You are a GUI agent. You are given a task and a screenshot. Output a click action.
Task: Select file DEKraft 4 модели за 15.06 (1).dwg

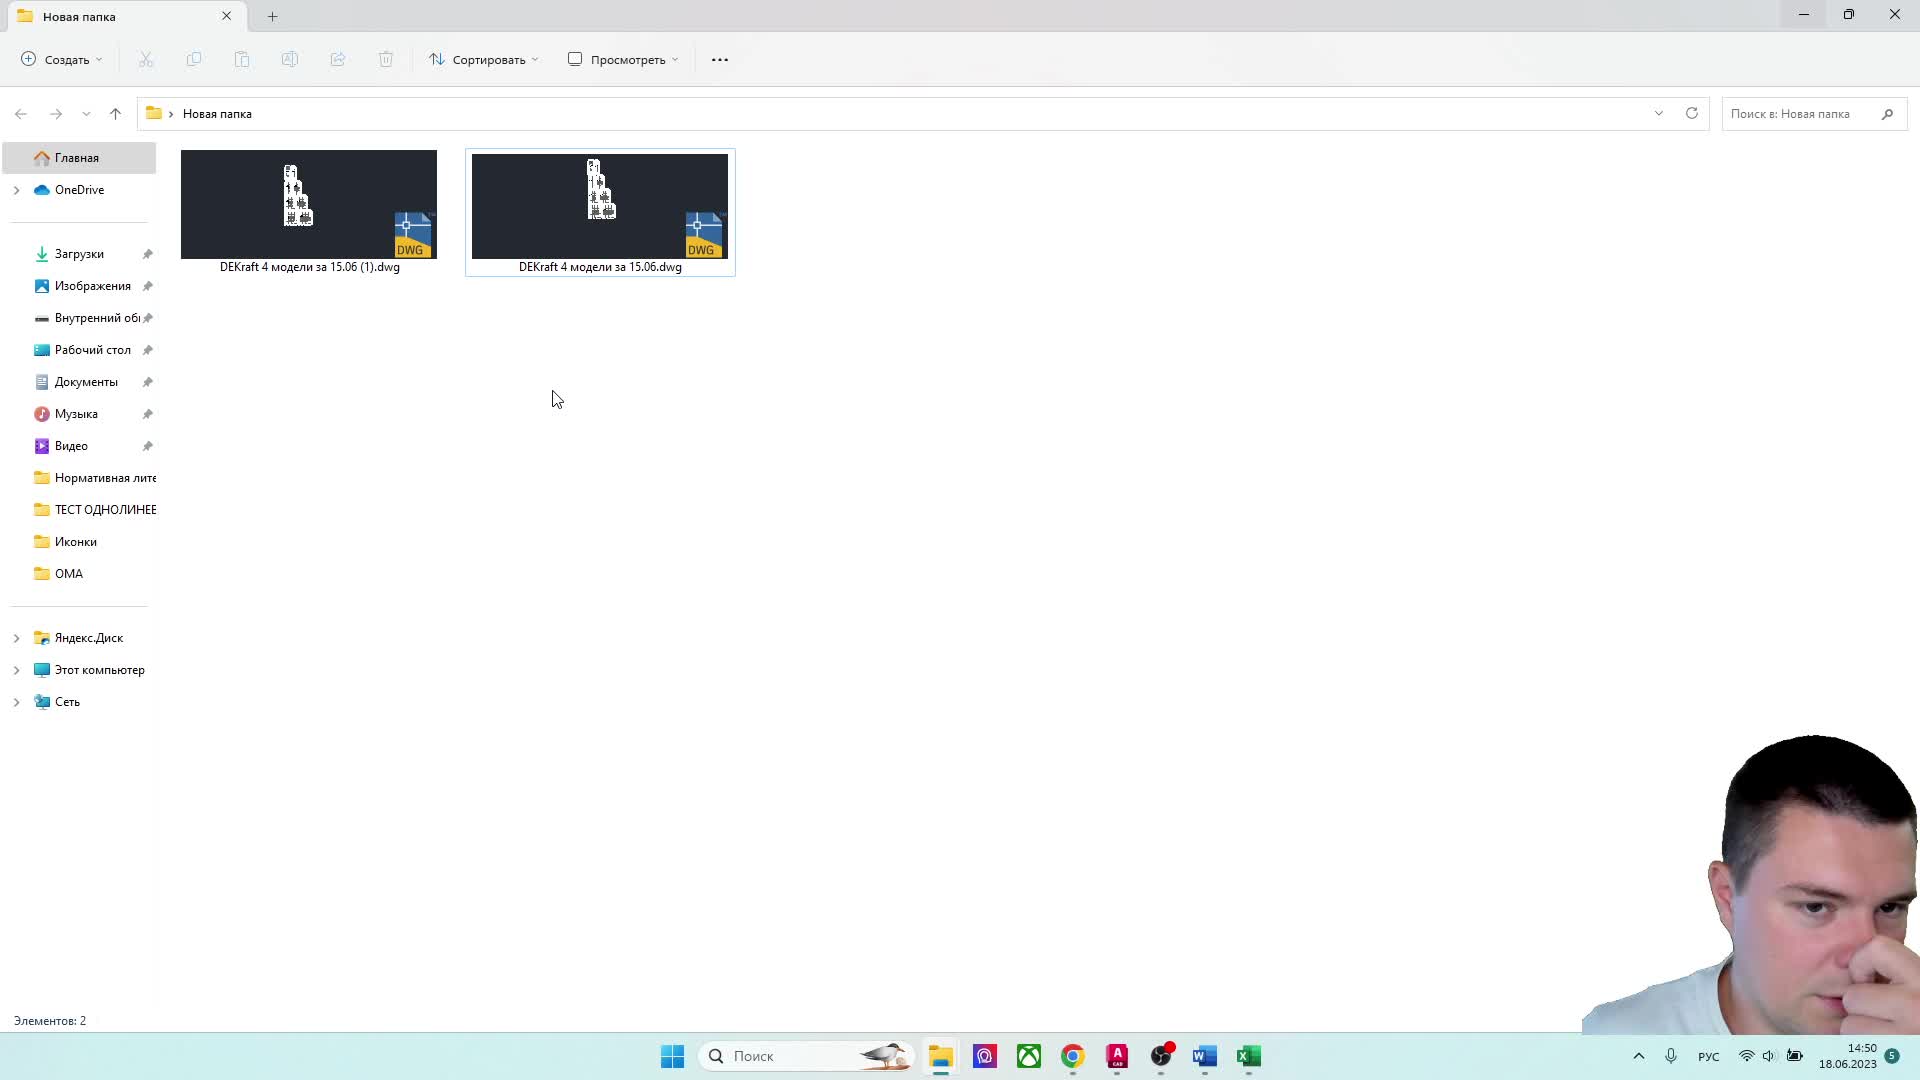309,212
